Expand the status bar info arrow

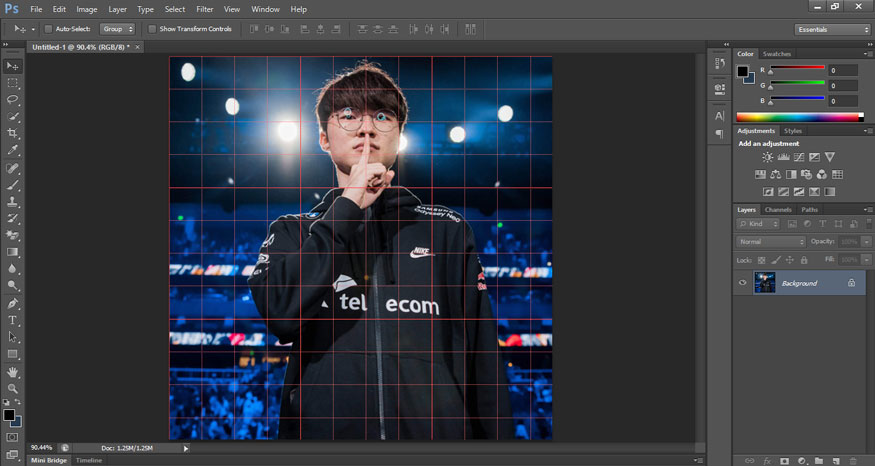(186, 448)
